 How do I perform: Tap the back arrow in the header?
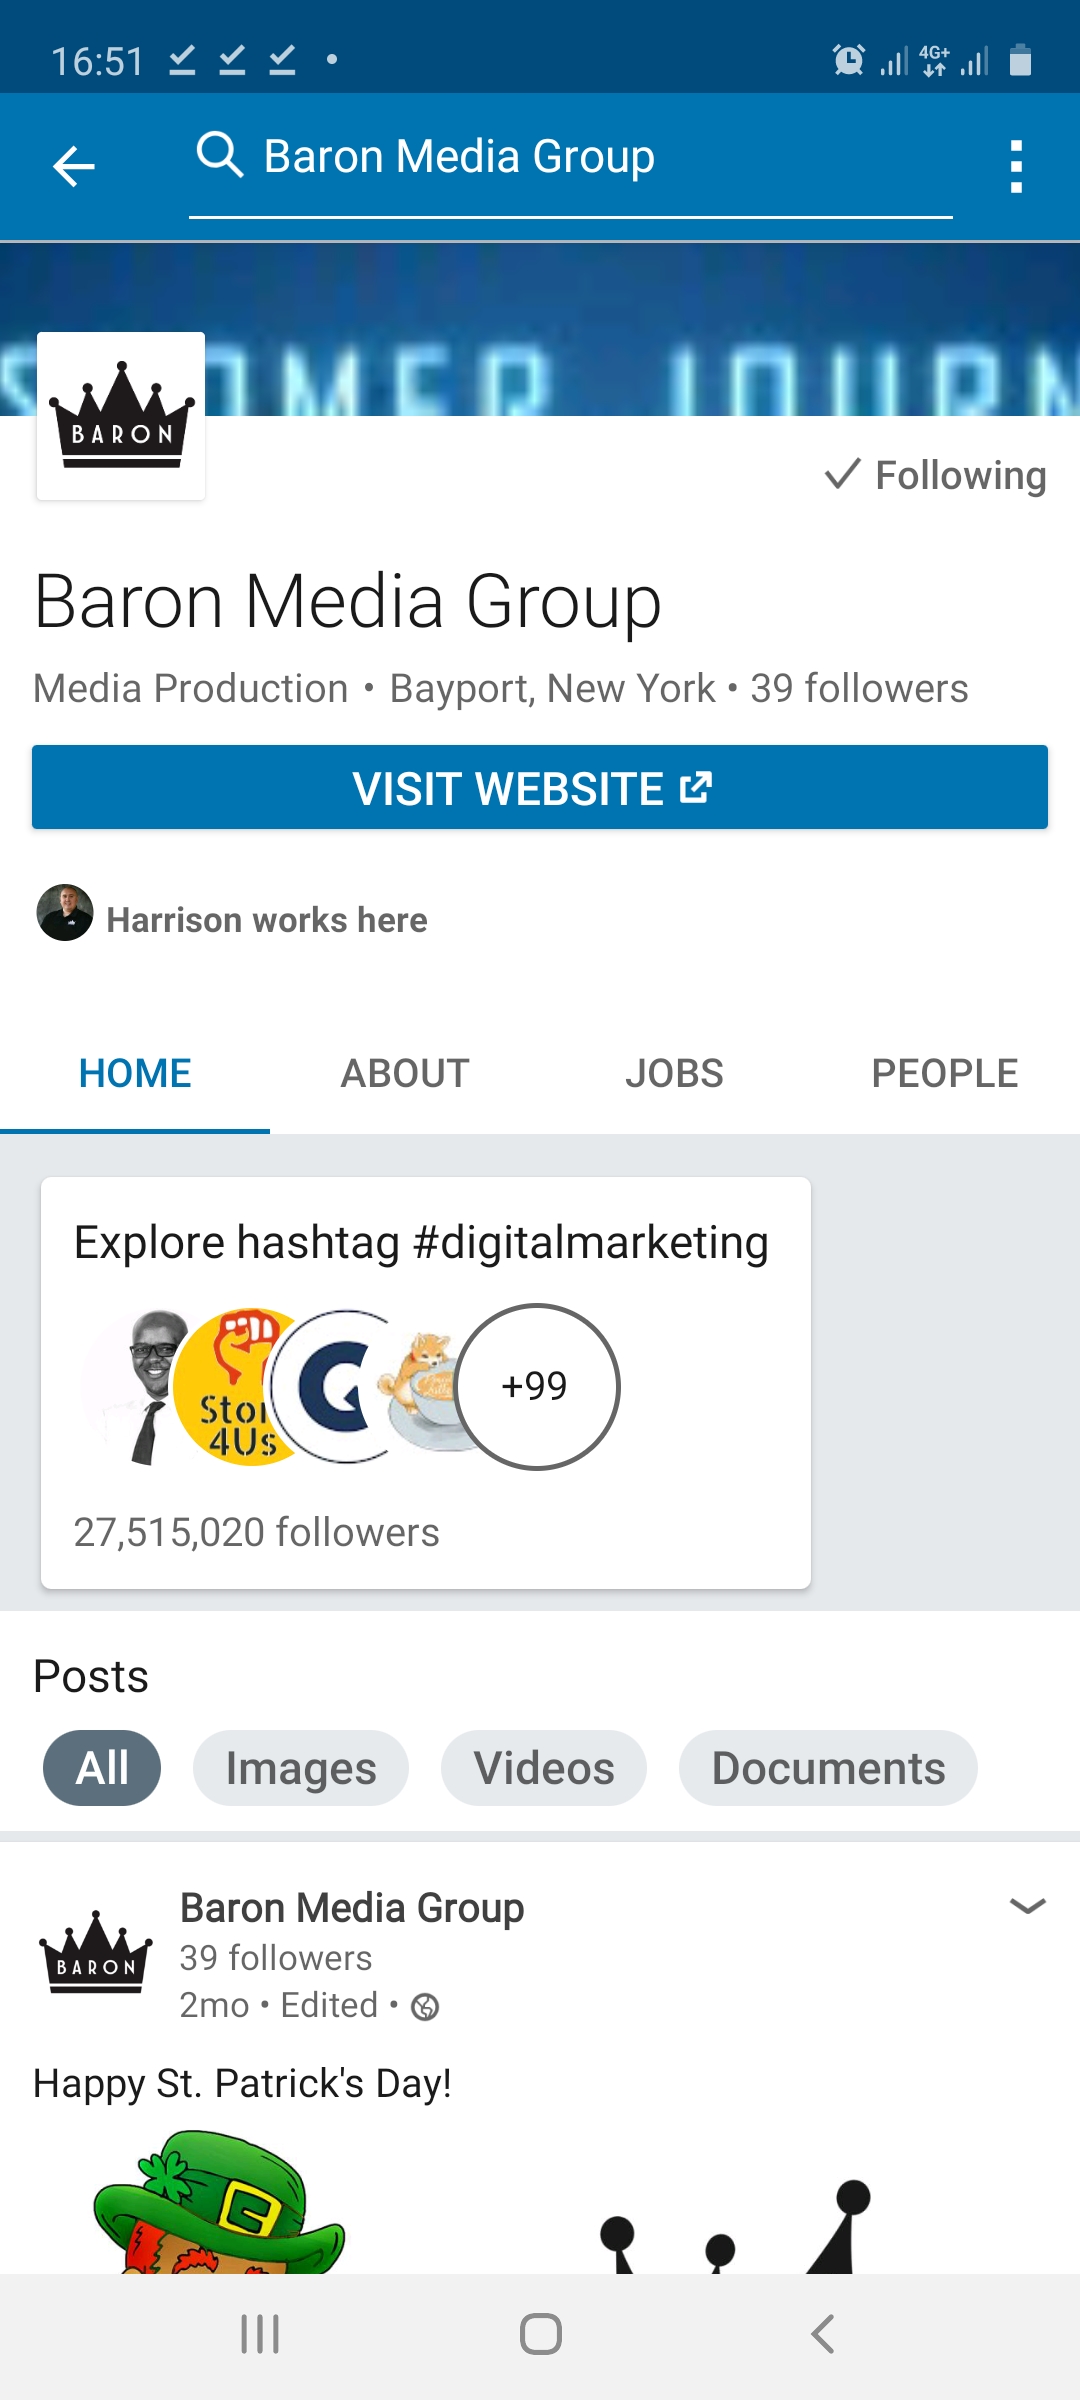pyautogui.click(x=74, y=166)
